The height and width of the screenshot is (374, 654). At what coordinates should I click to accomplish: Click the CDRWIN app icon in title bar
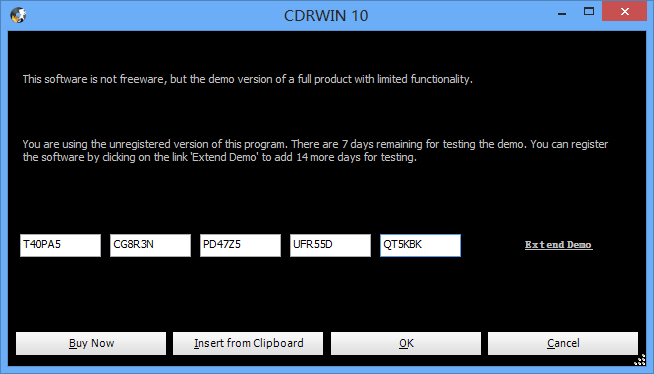tap(18, 15)
